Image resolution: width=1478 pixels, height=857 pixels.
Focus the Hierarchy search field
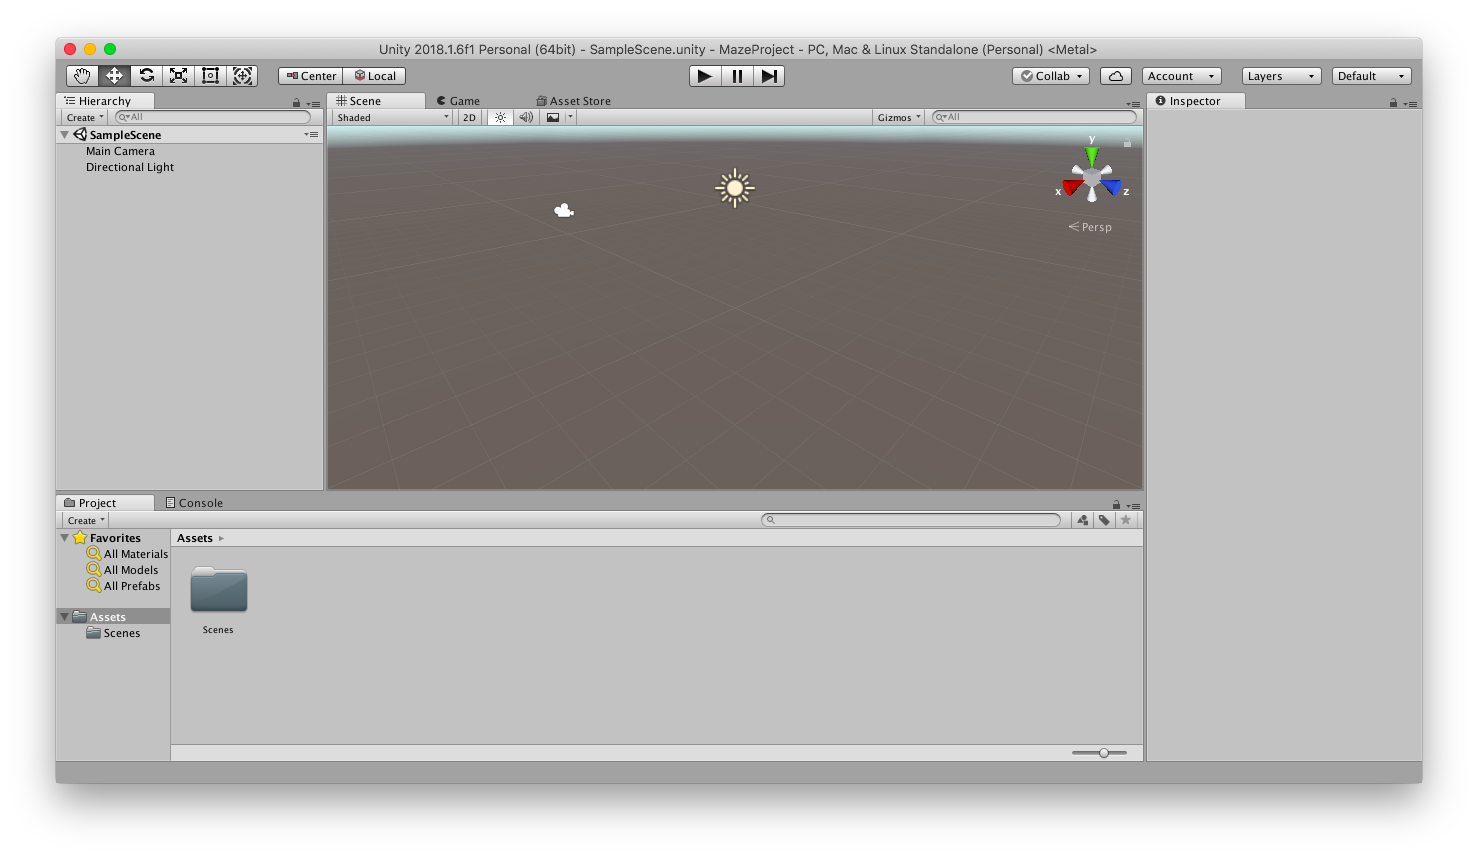pyautogui.click(x=213, y=117)
